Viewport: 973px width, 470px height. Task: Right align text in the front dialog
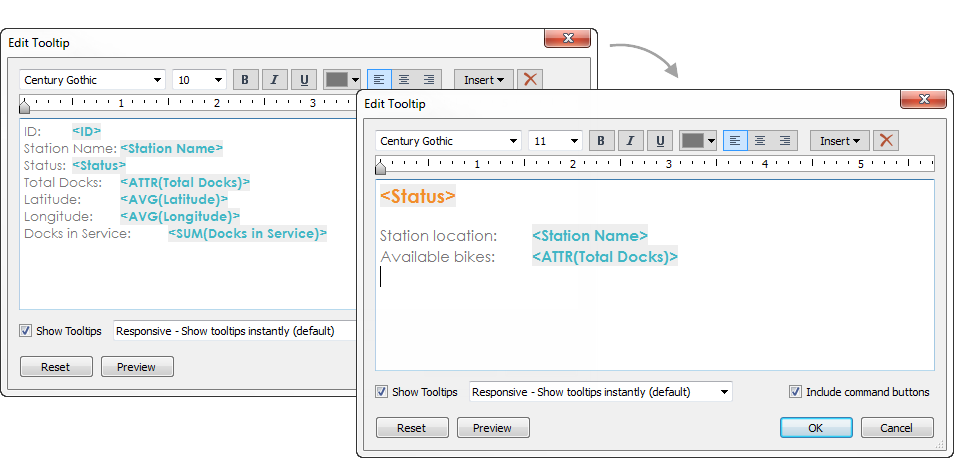(785, 141)
